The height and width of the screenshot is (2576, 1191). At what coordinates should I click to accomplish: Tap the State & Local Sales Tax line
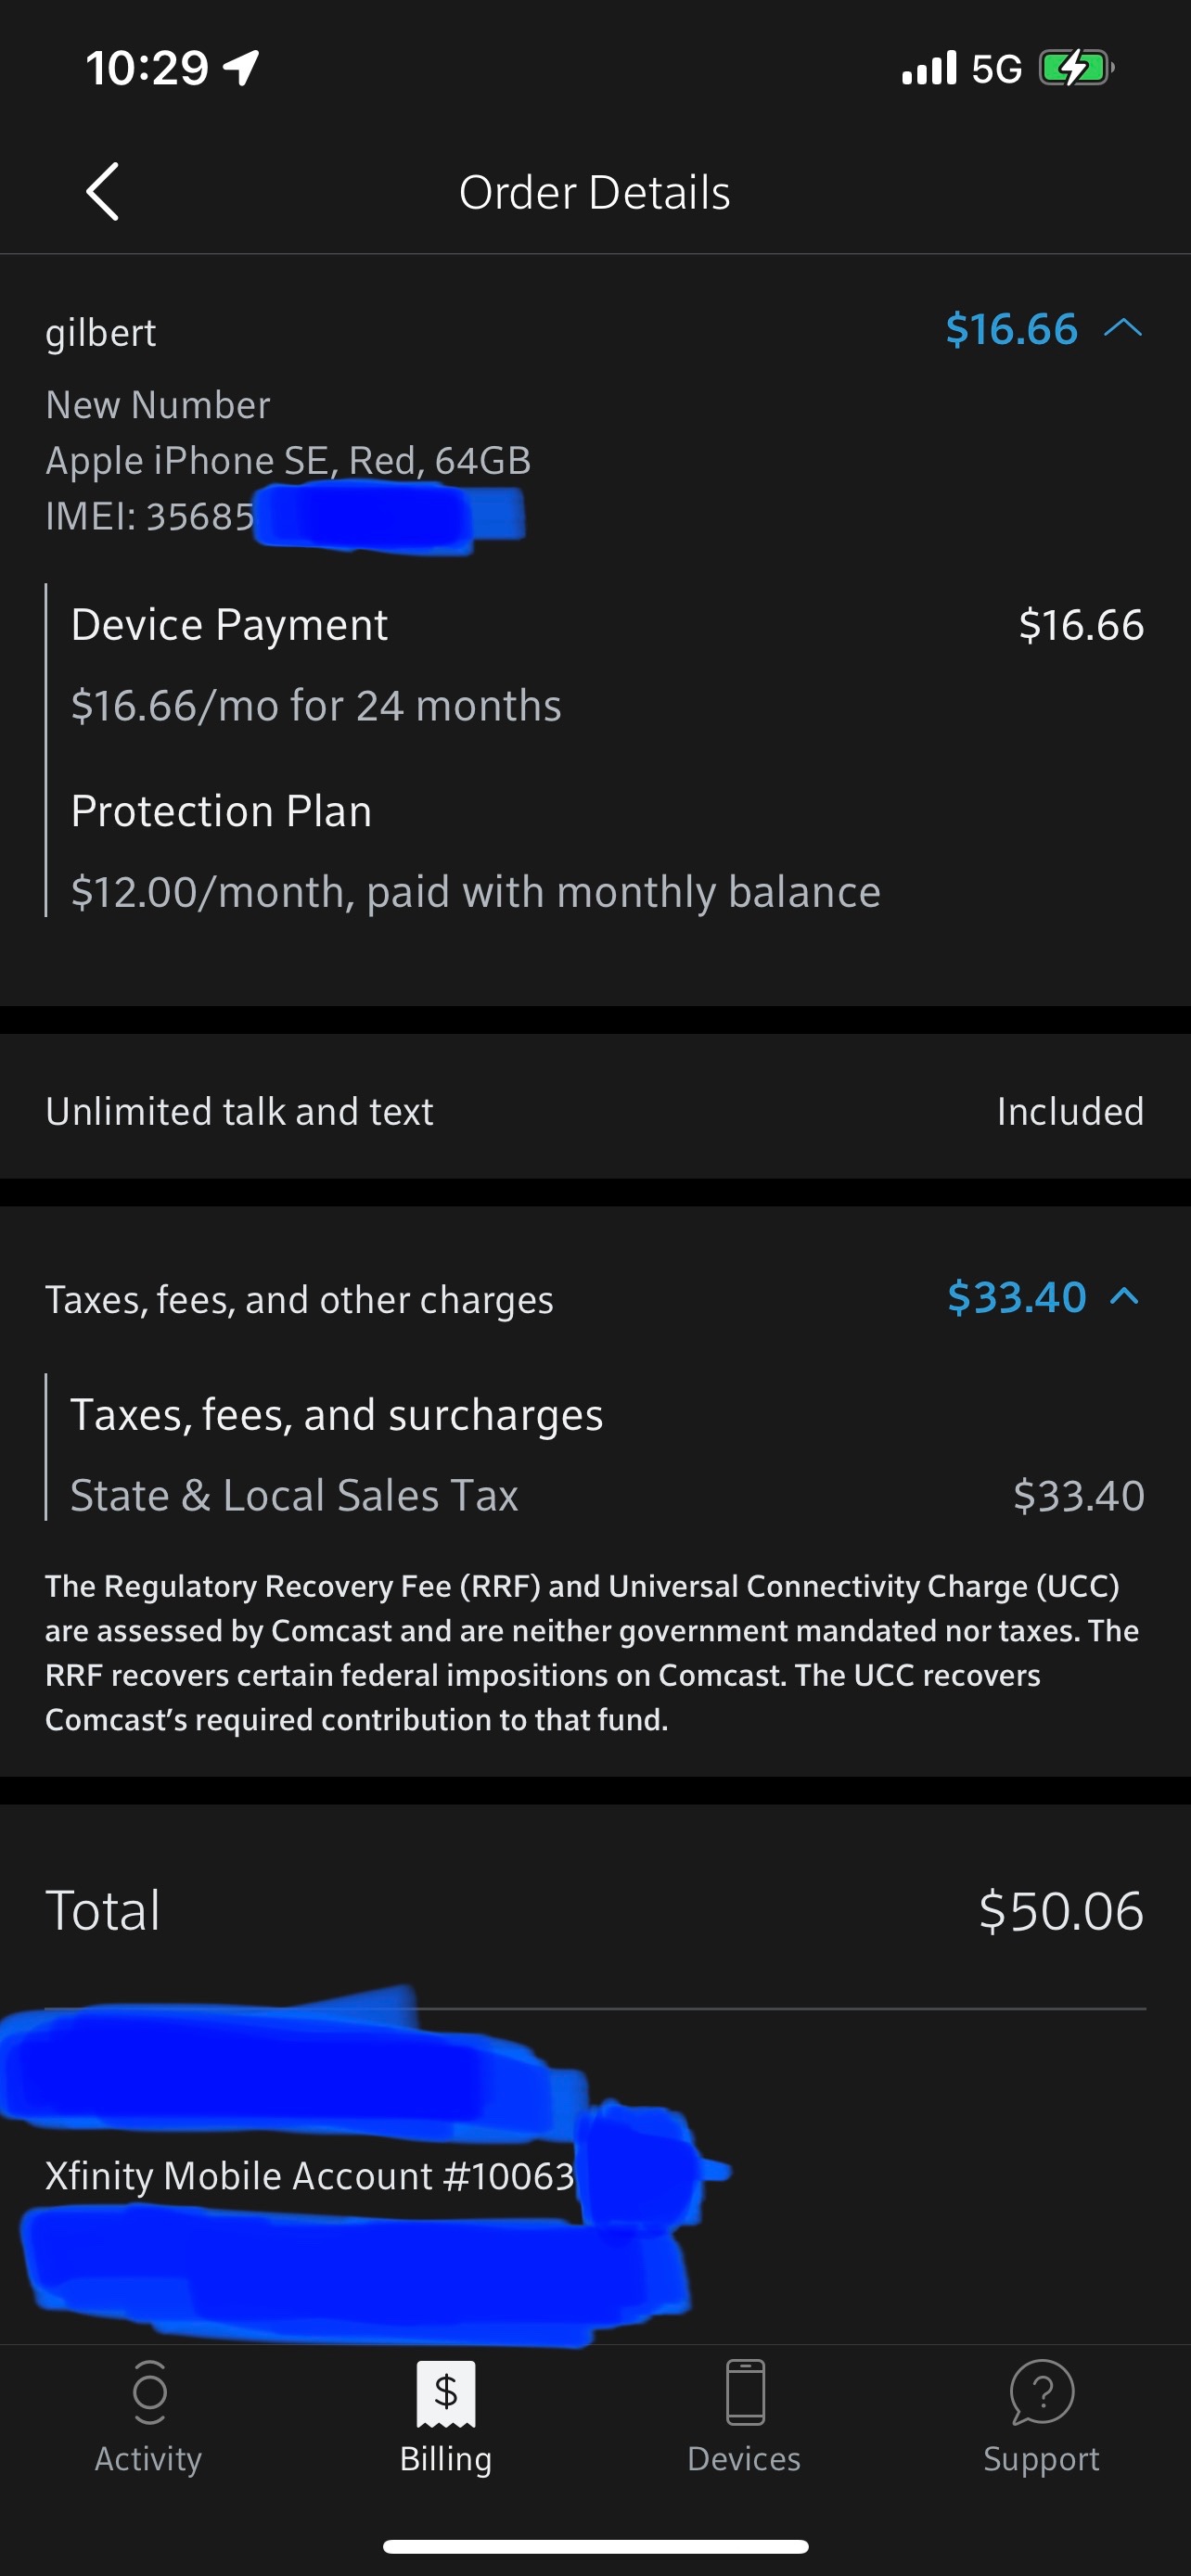point(294,1496)
